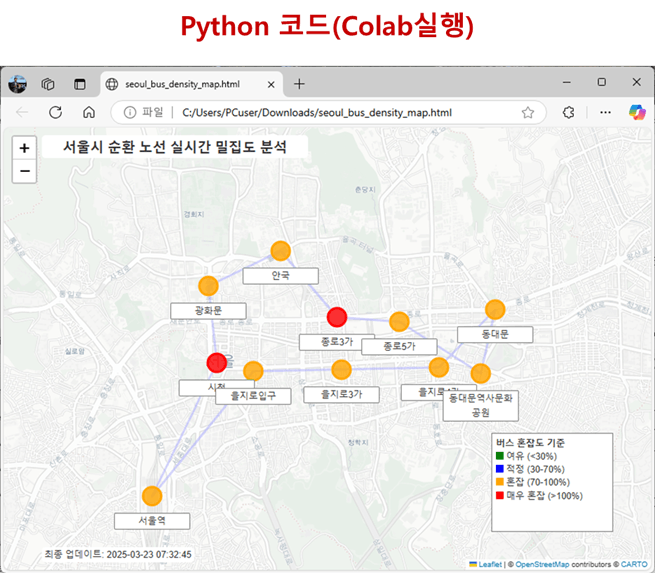Screen dimensions: 655x573
Task: Zoom in the map with plus button
Action: 24,148
